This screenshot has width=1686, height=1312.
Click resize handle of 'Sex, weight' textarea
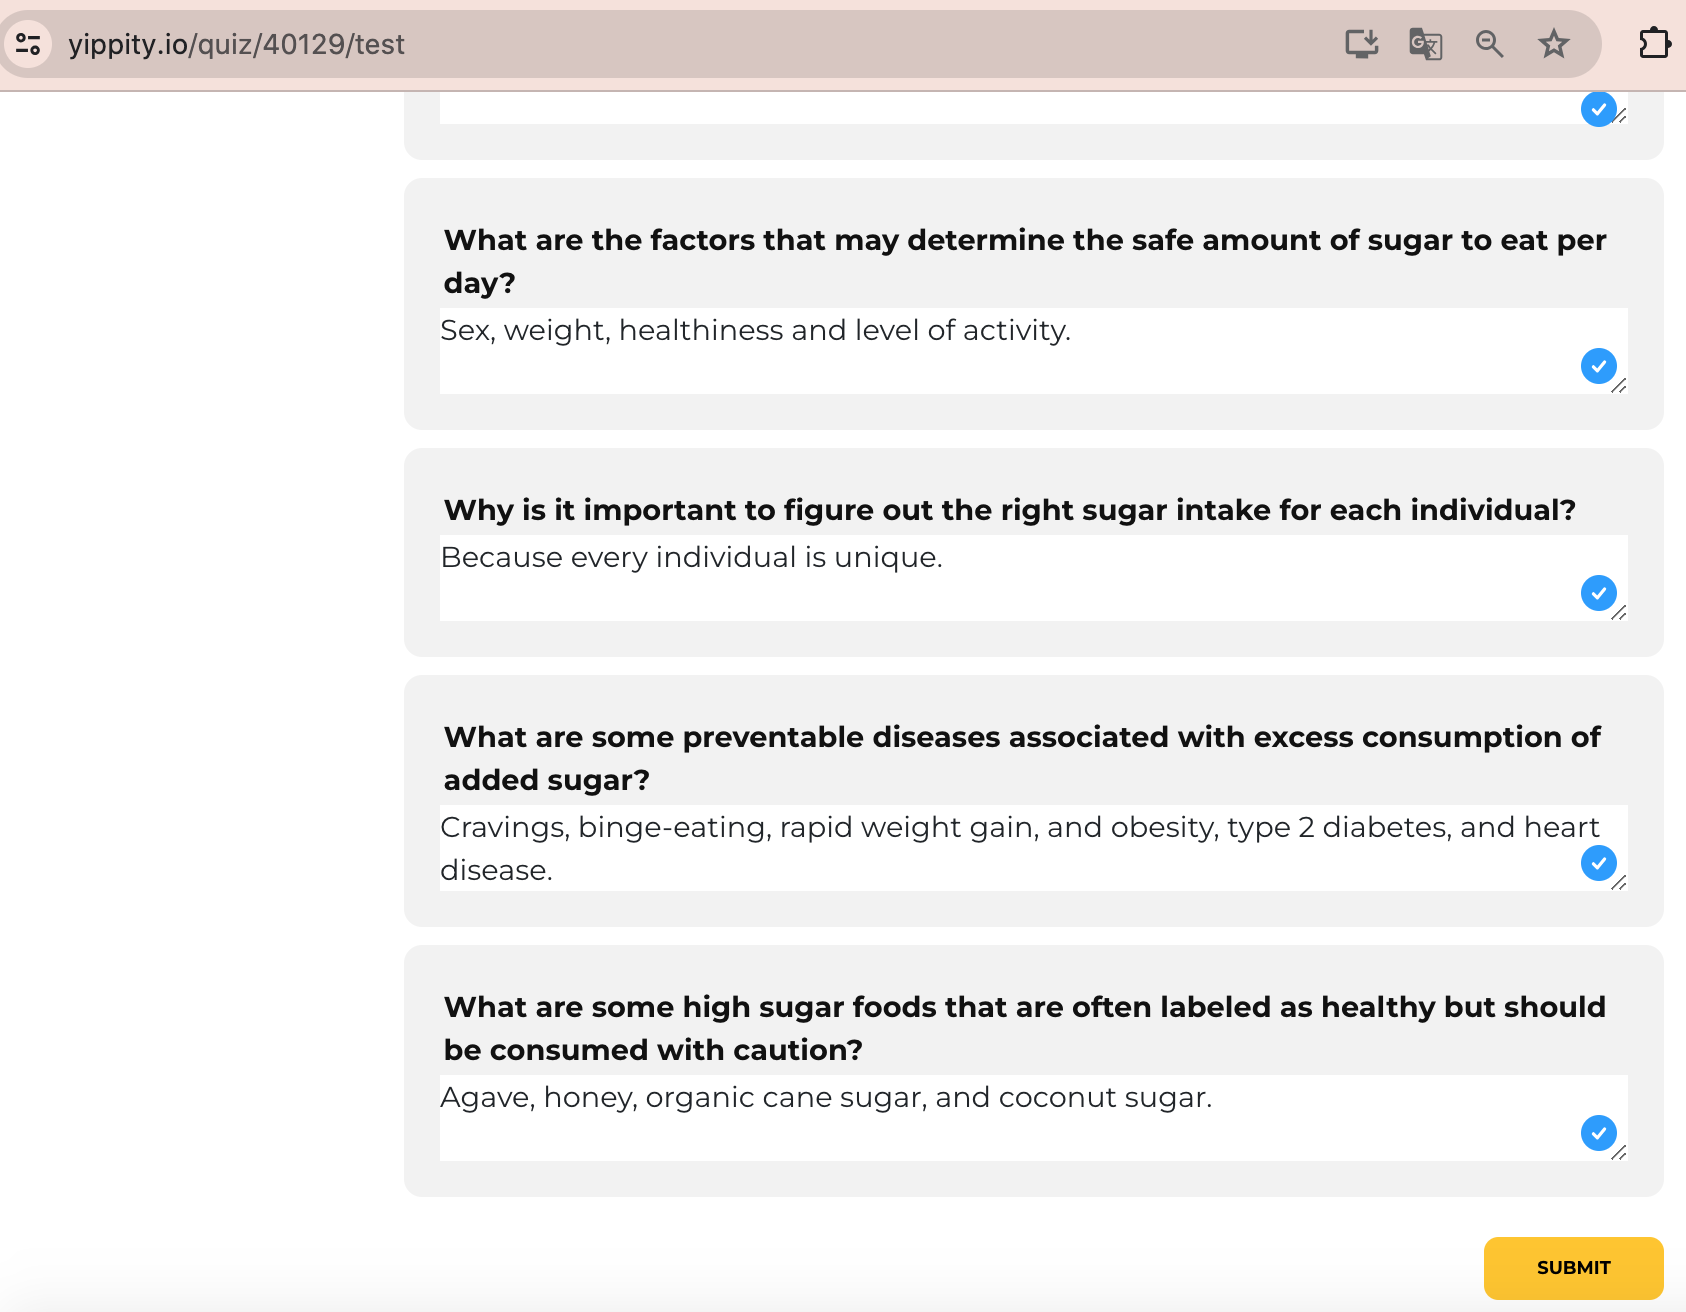tap(1620, 386)
